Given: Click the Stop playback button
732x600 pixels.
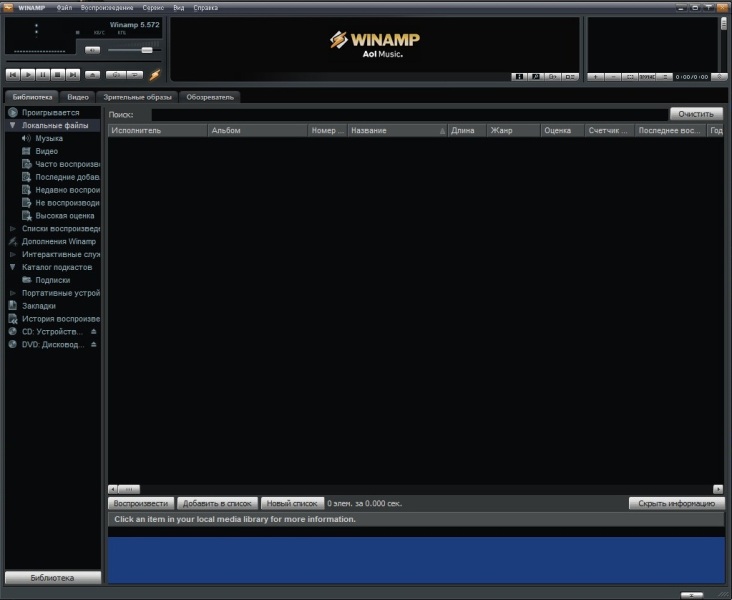Looking at the screenshot, I should [58, 74].
